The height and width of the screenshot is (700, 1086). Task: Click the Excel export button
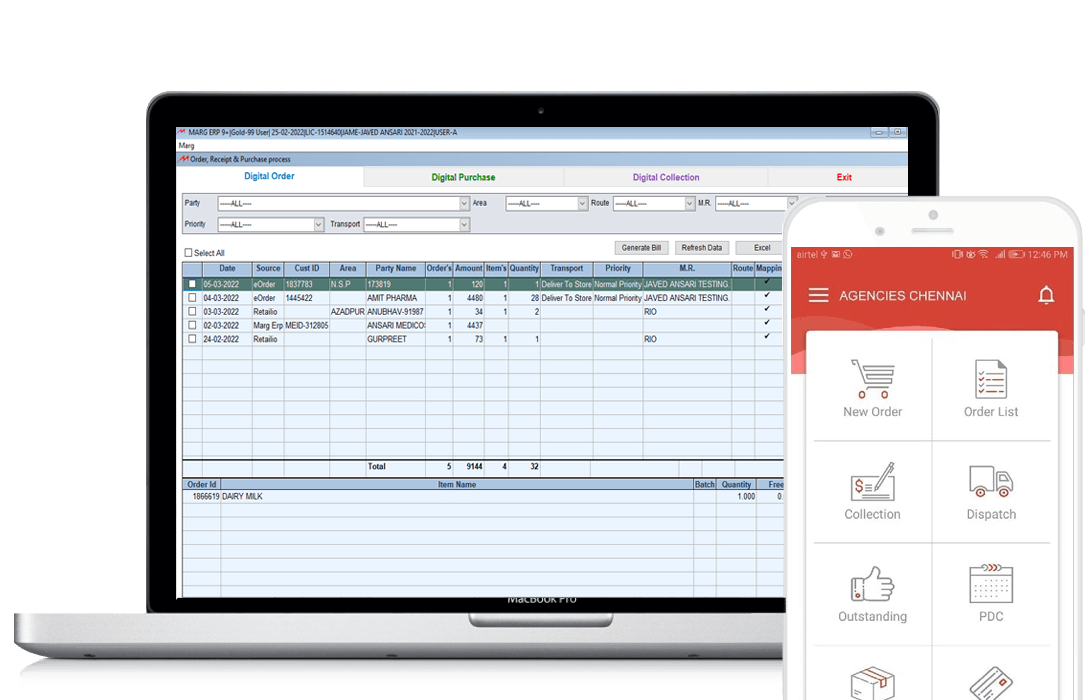click(x=761, y=248)
